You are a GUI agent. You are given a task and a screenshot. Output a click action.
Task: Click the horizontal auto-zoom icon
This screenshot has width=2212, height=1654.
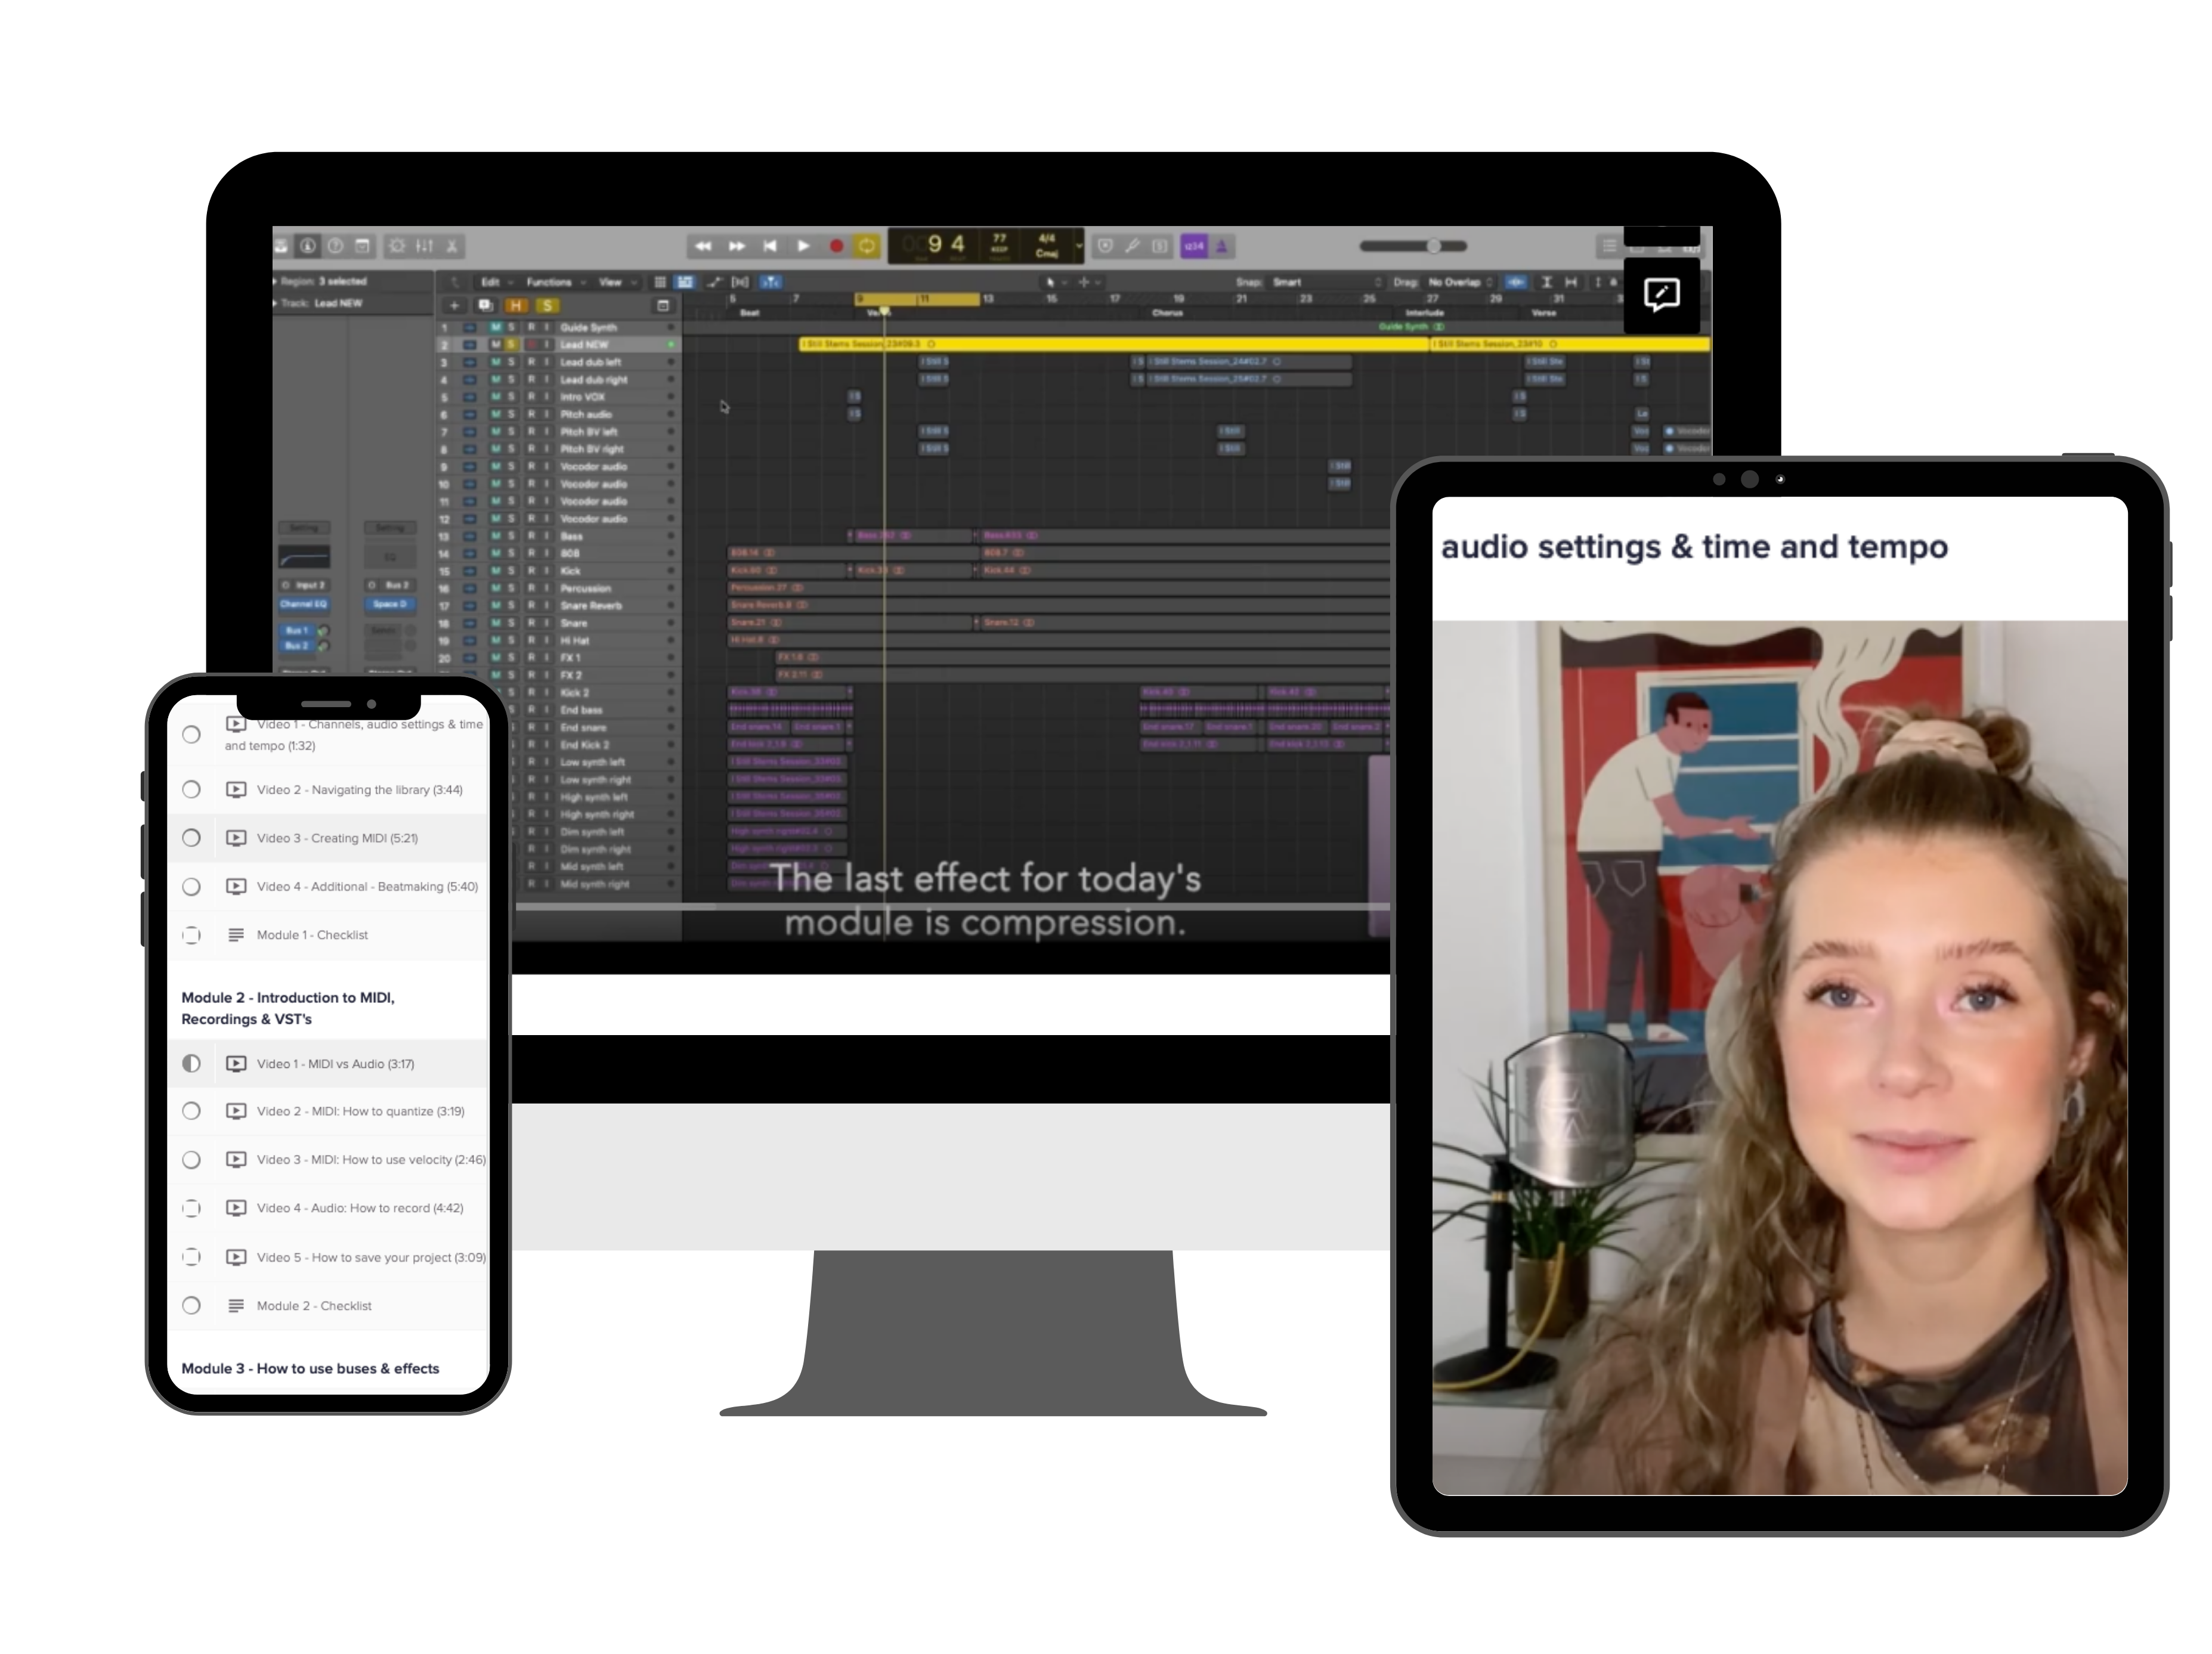click(1571, 282)
